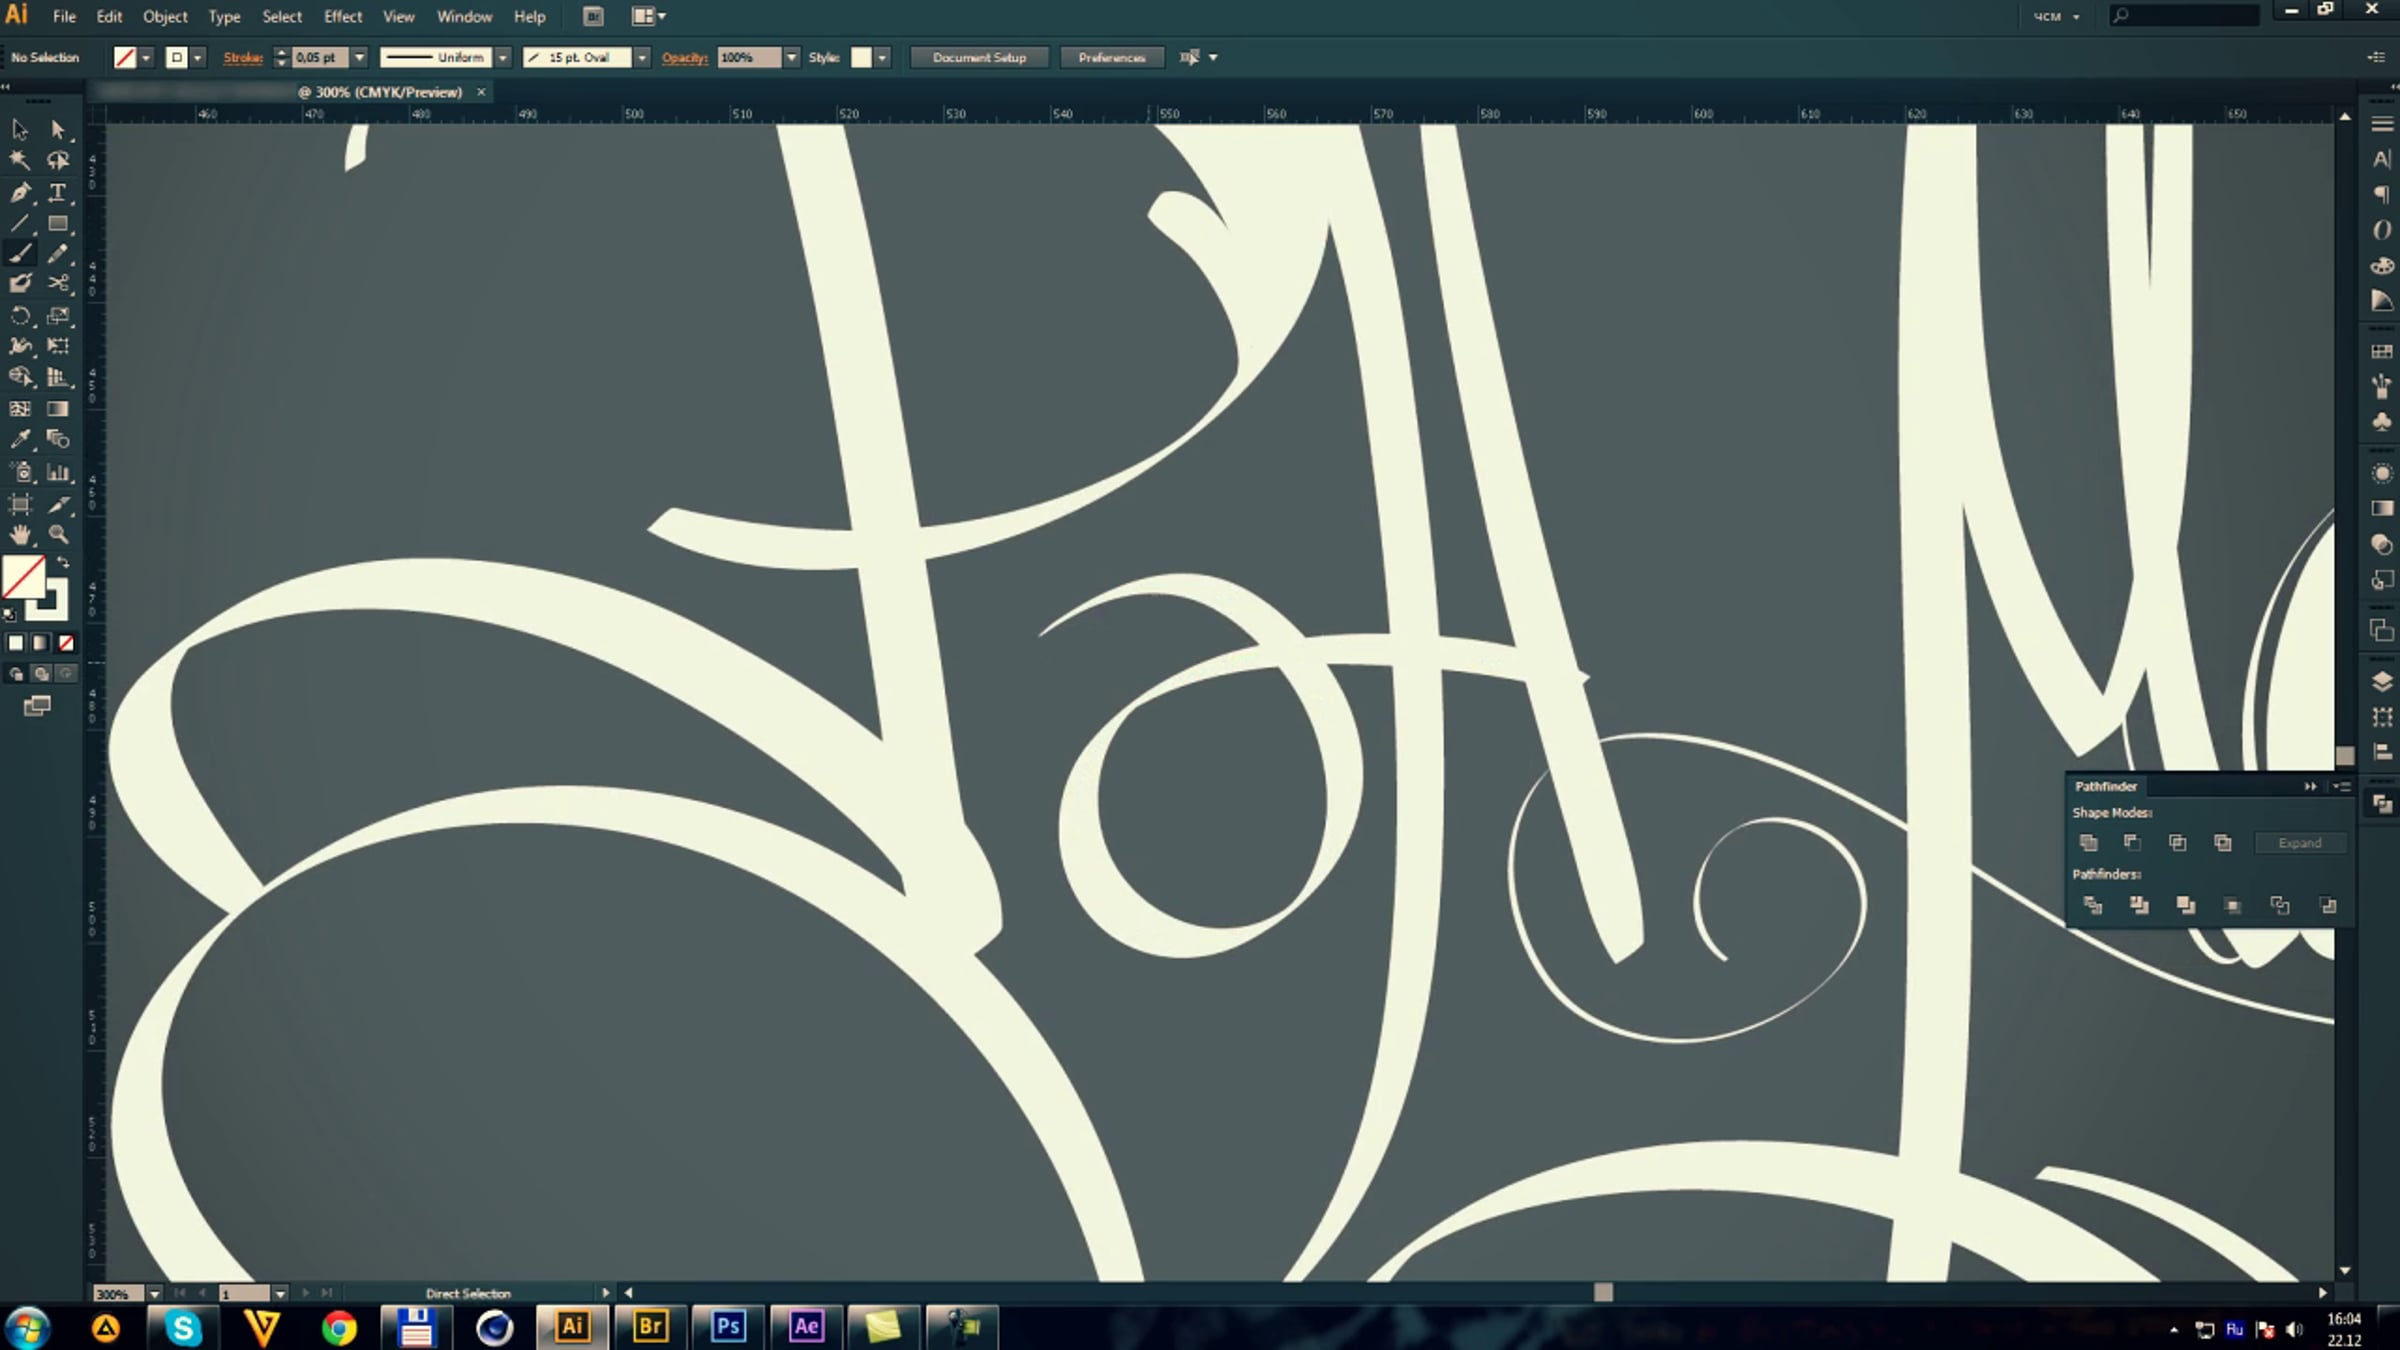Set fill mode to None
Viewport: 2400px width, 1350px height.
66,643
